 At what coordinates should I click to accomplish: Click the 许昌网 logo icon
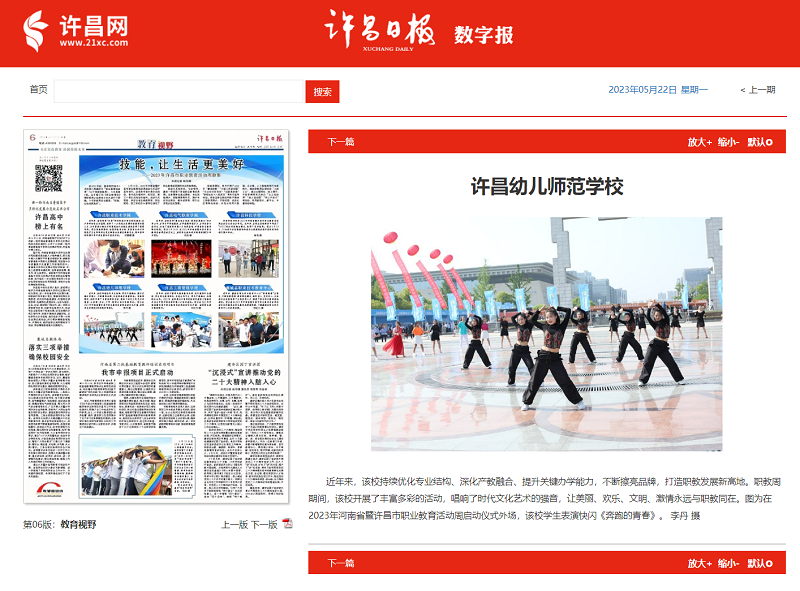(36, 32)
